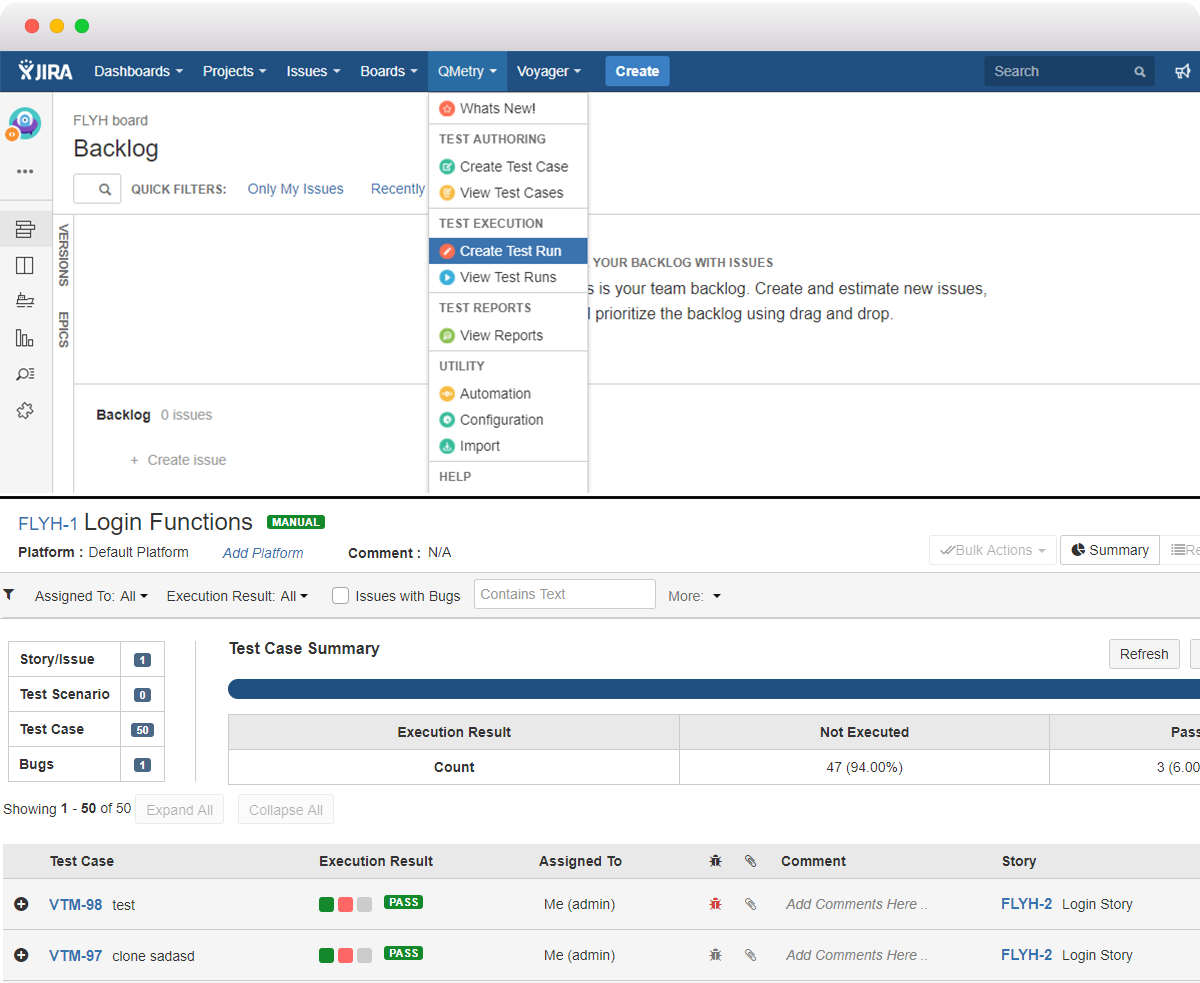The image size is (1200, 983).
Task: Select Import menu item
Action: point(508,446)
